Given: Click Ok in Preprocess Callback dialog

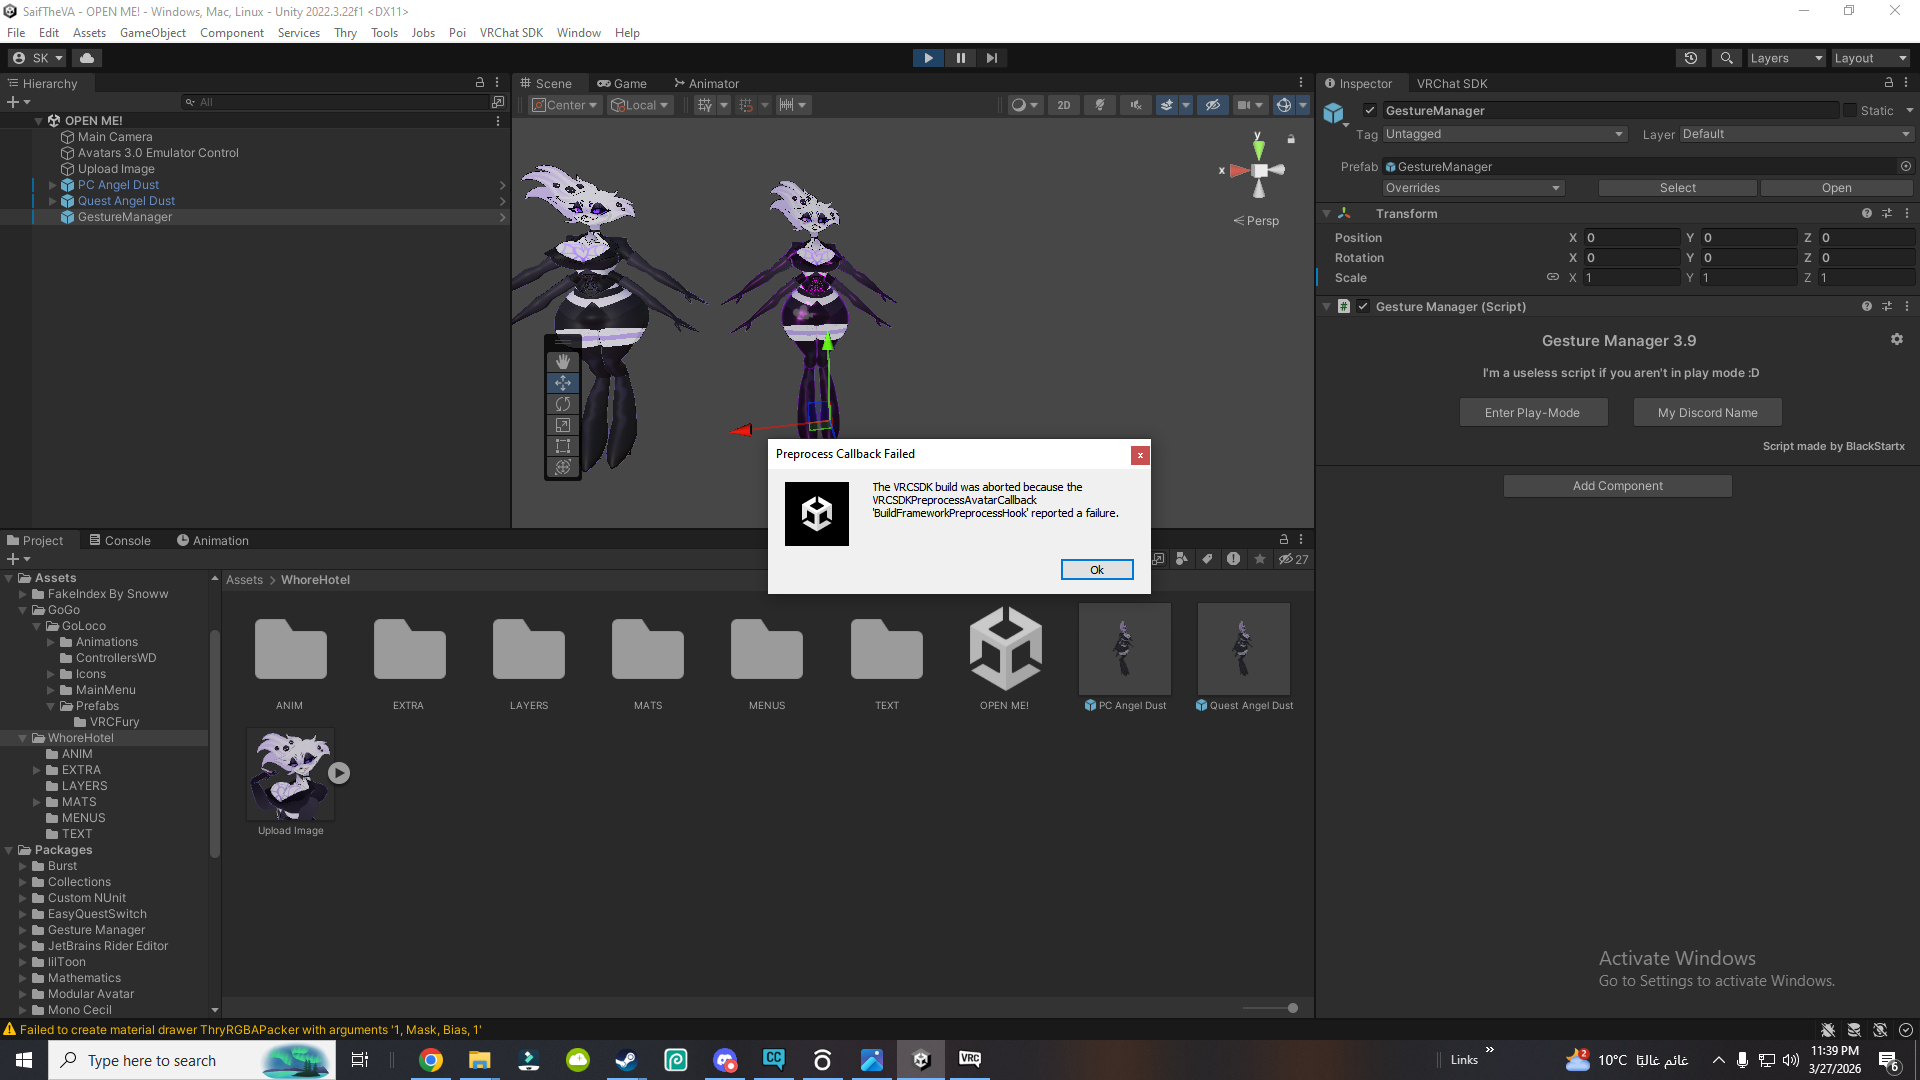Looking at the screenshot, I should (1097, 569).
